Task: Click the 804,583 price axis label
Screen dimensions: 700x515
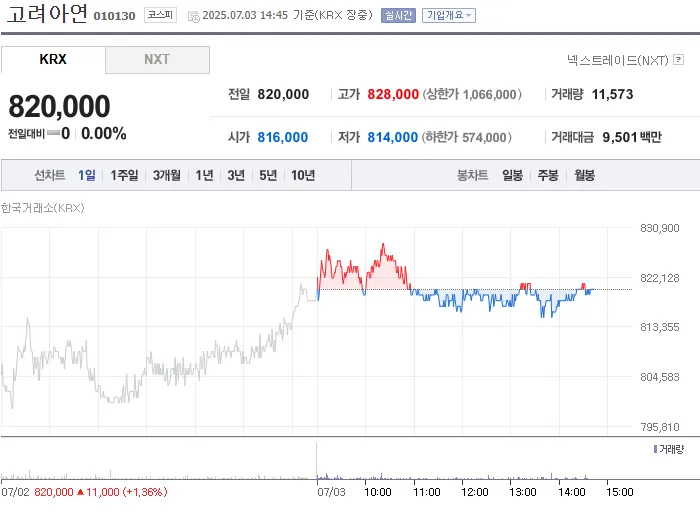Action: 659,378
